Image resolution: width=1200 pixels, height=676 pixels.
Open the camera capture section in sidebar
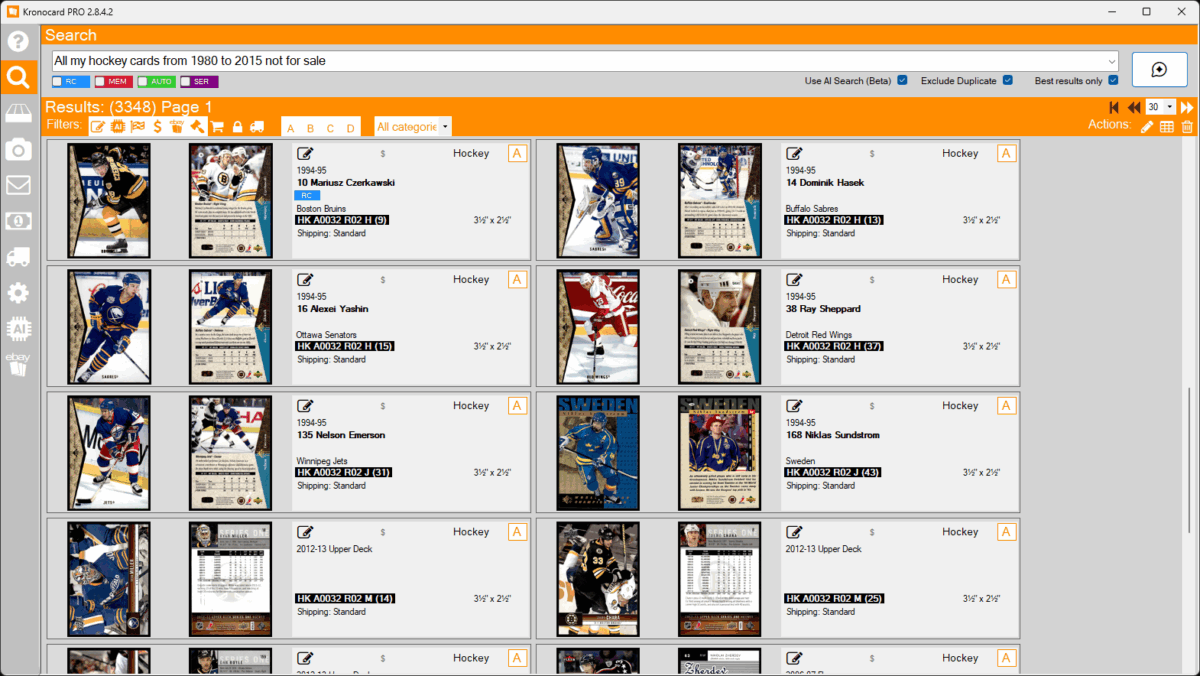pyautogui.click(x=18, y=150)
